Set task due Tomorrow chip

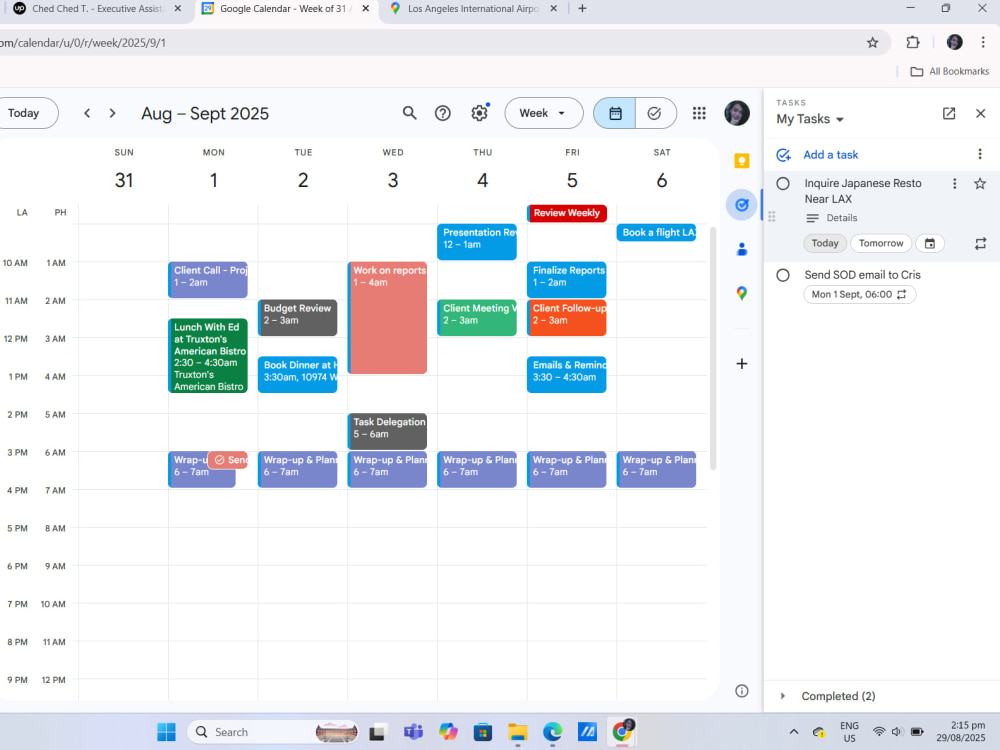[881, 244]
